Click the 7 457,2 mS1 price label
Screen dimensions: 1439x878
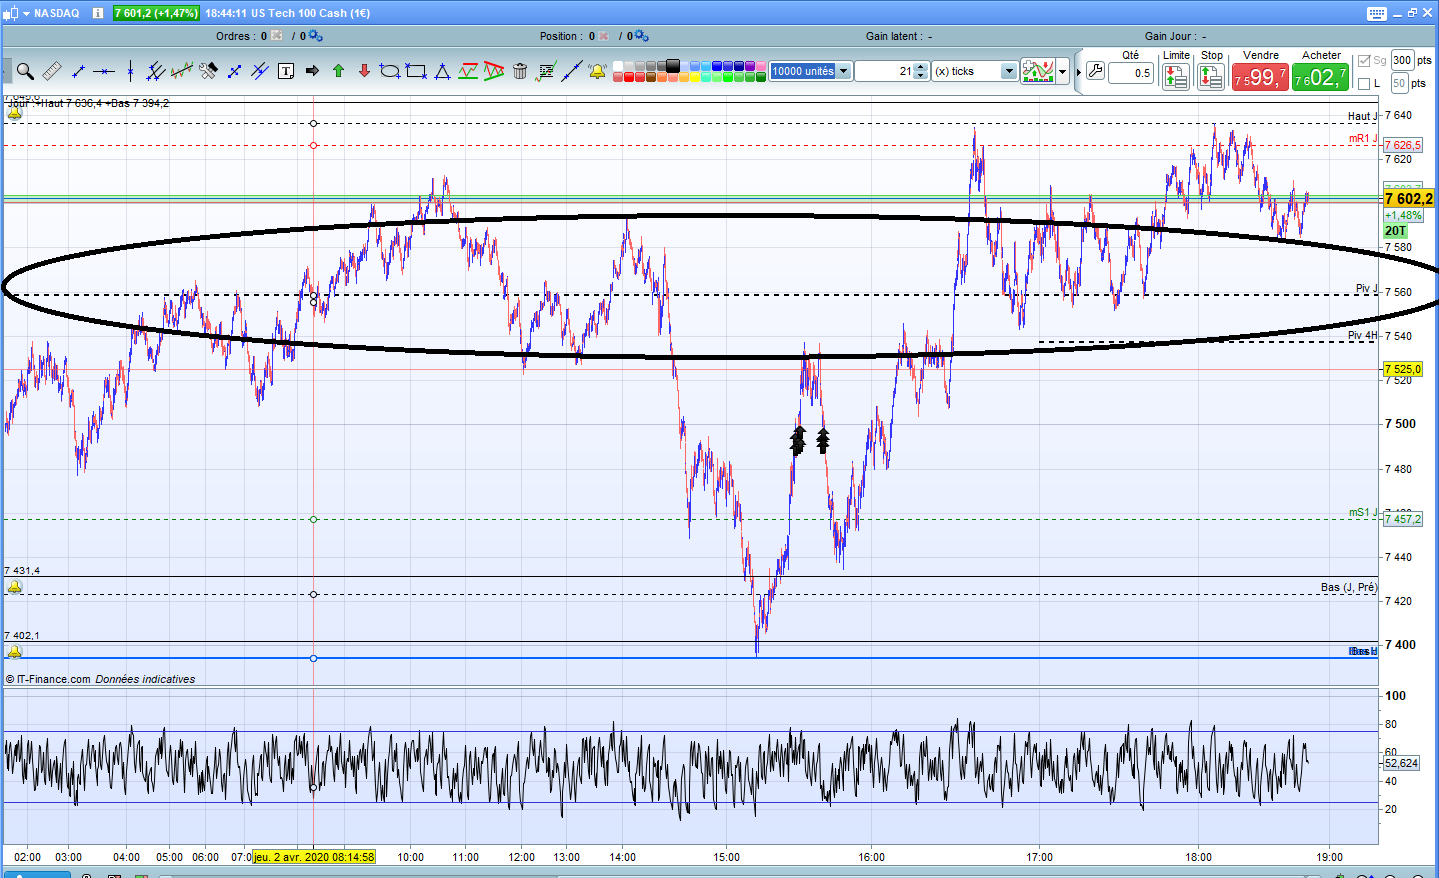tap(1402, 519)
